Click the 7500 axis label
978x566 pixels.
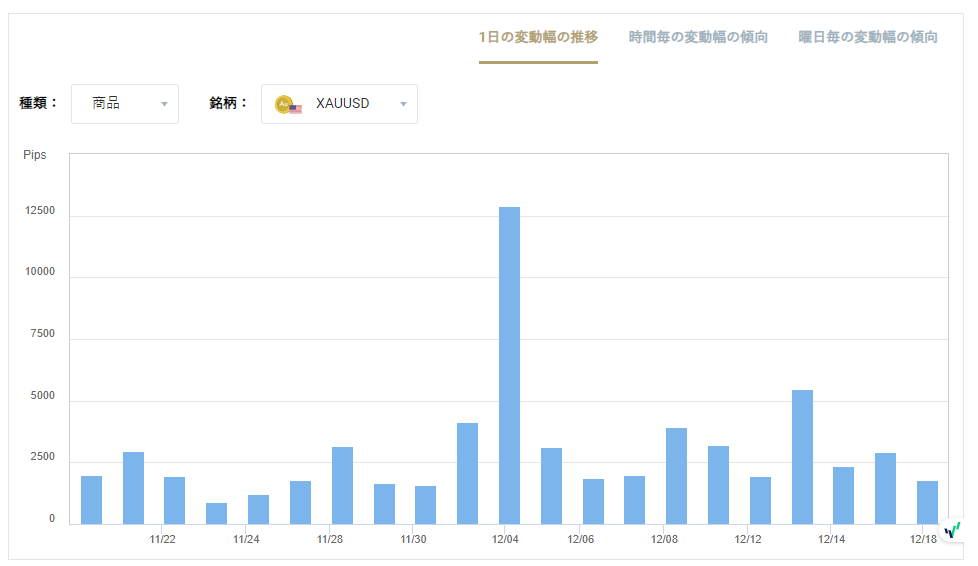coord(42,333)
